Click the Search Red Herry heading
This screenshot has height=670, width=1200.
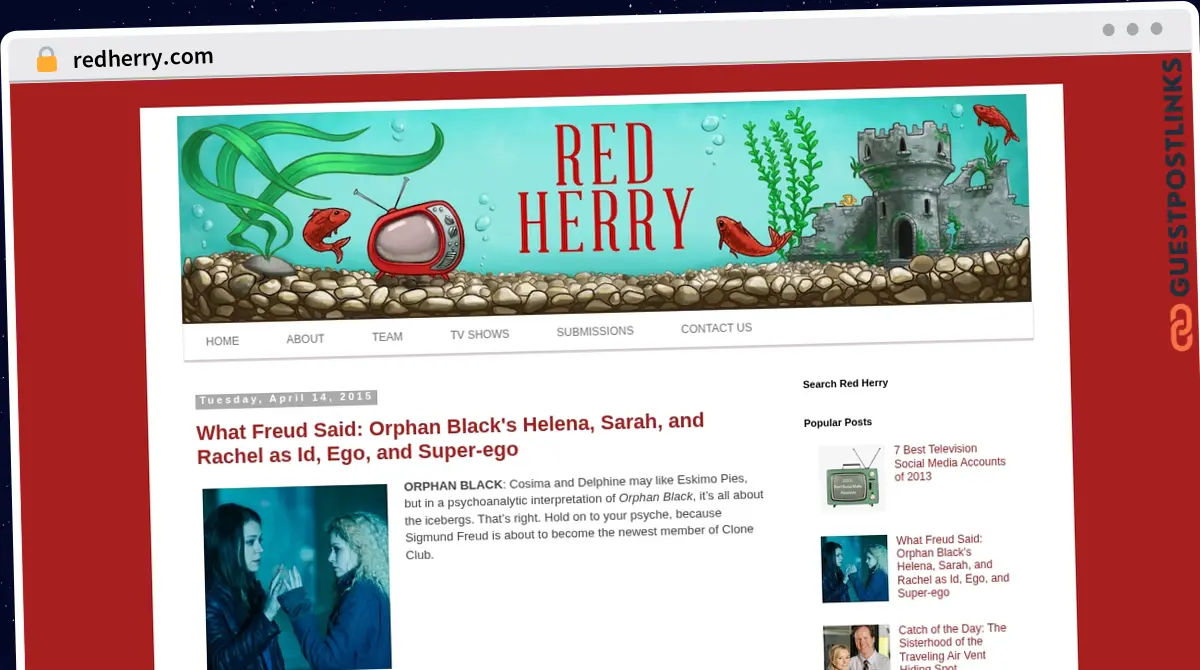point(845,383)
